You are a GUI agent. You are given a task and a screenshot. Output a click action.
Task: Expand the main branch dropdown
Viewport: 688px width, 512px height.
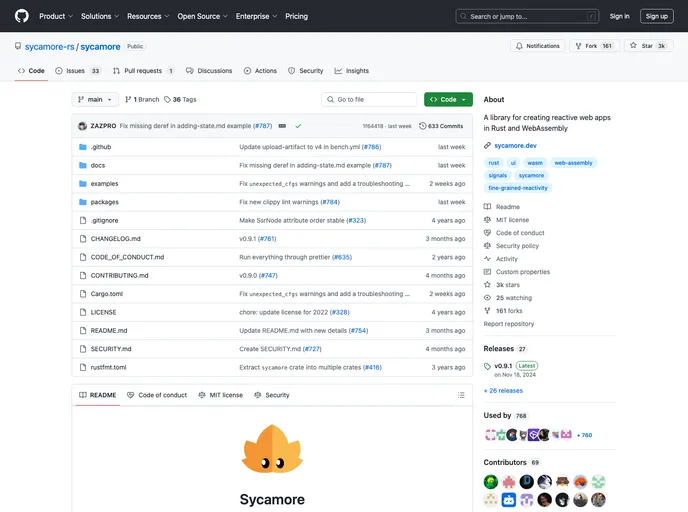coord(95,100)
